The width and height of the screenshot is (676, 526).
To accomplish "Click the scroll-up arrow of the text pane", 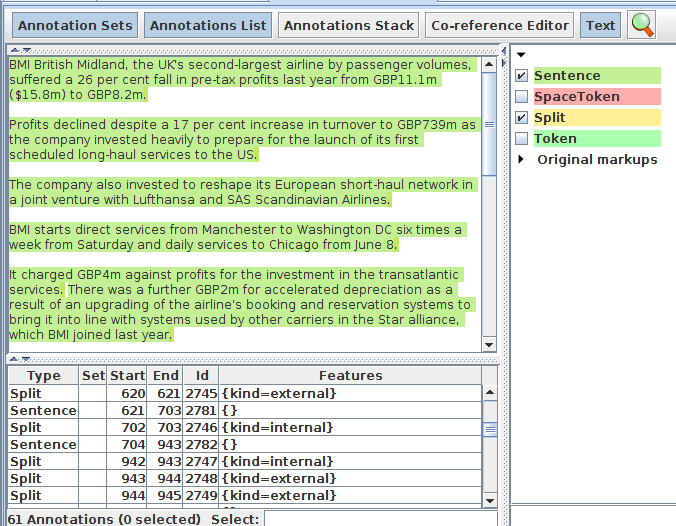I will (489, 65).
